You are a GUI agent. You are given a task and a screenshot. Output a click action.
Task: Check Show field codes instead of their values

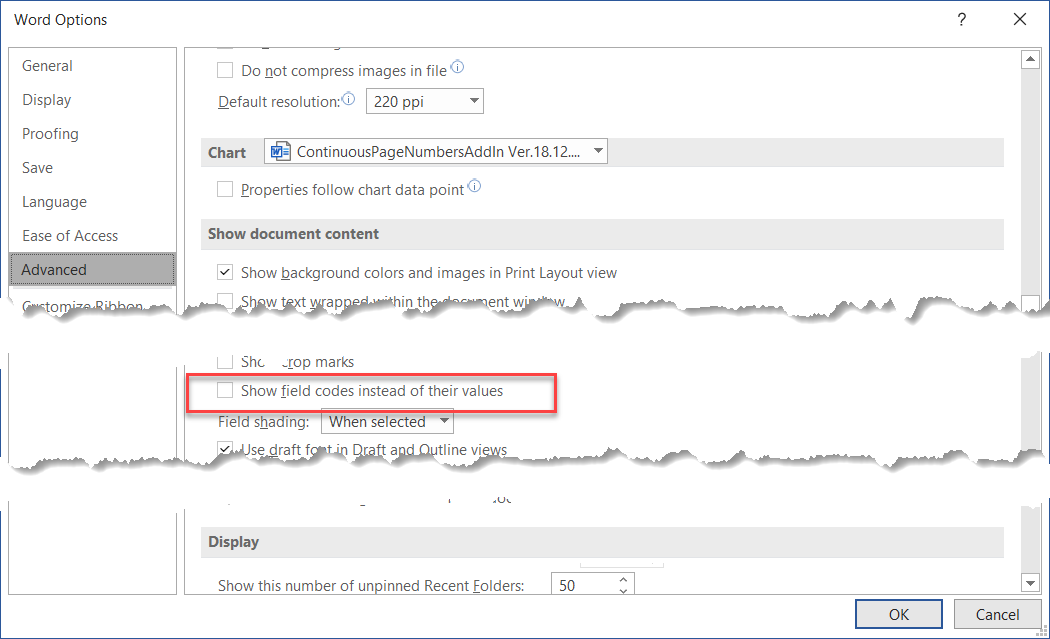225,391
